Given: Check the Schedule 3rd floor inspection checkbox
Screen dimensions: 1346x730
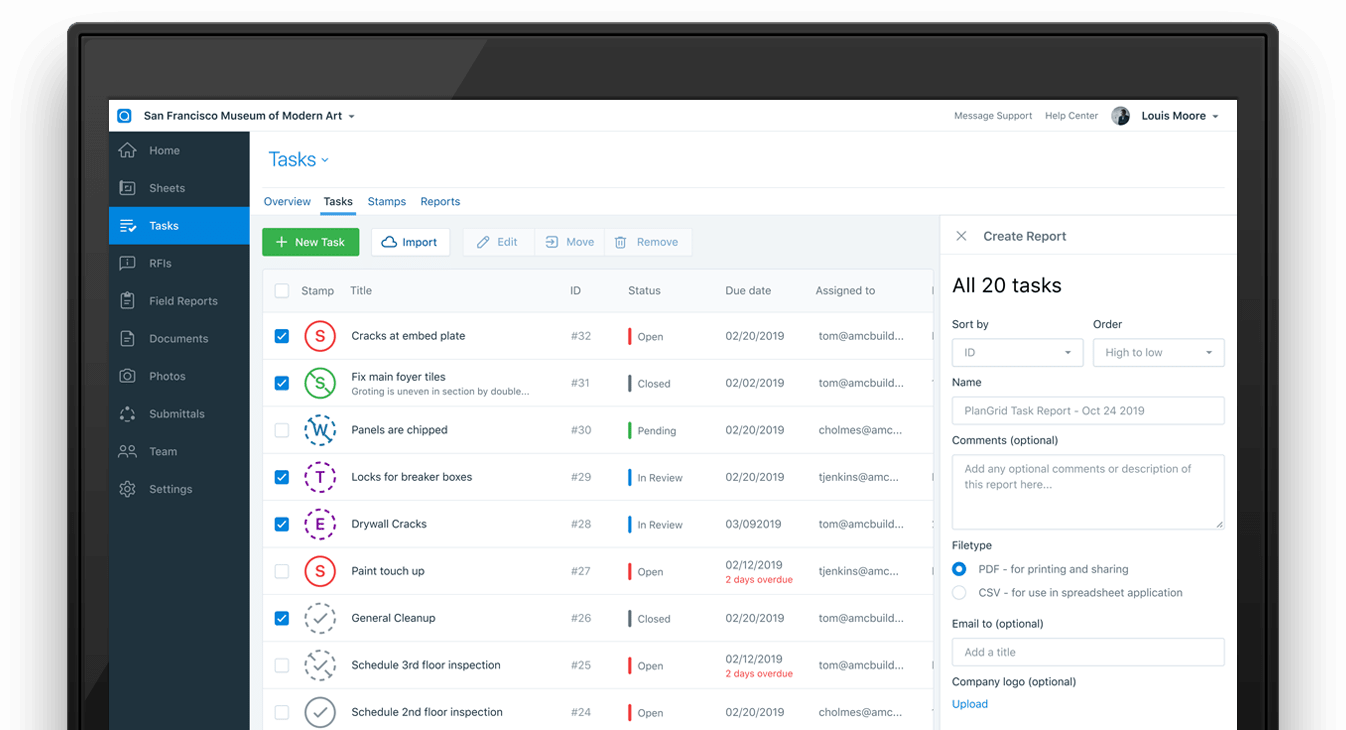Looking at the screenshot, I should tap(282, 665).
